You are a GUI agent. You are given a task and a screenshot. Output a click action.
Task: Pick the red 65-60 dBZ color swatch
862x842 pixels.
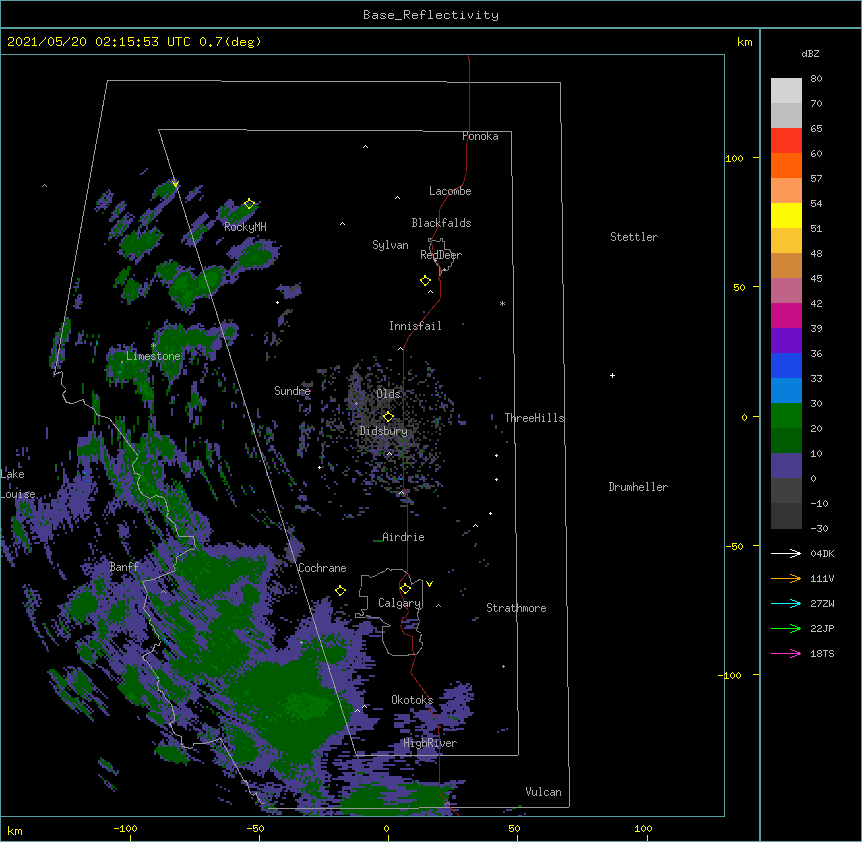click(786, 141)
